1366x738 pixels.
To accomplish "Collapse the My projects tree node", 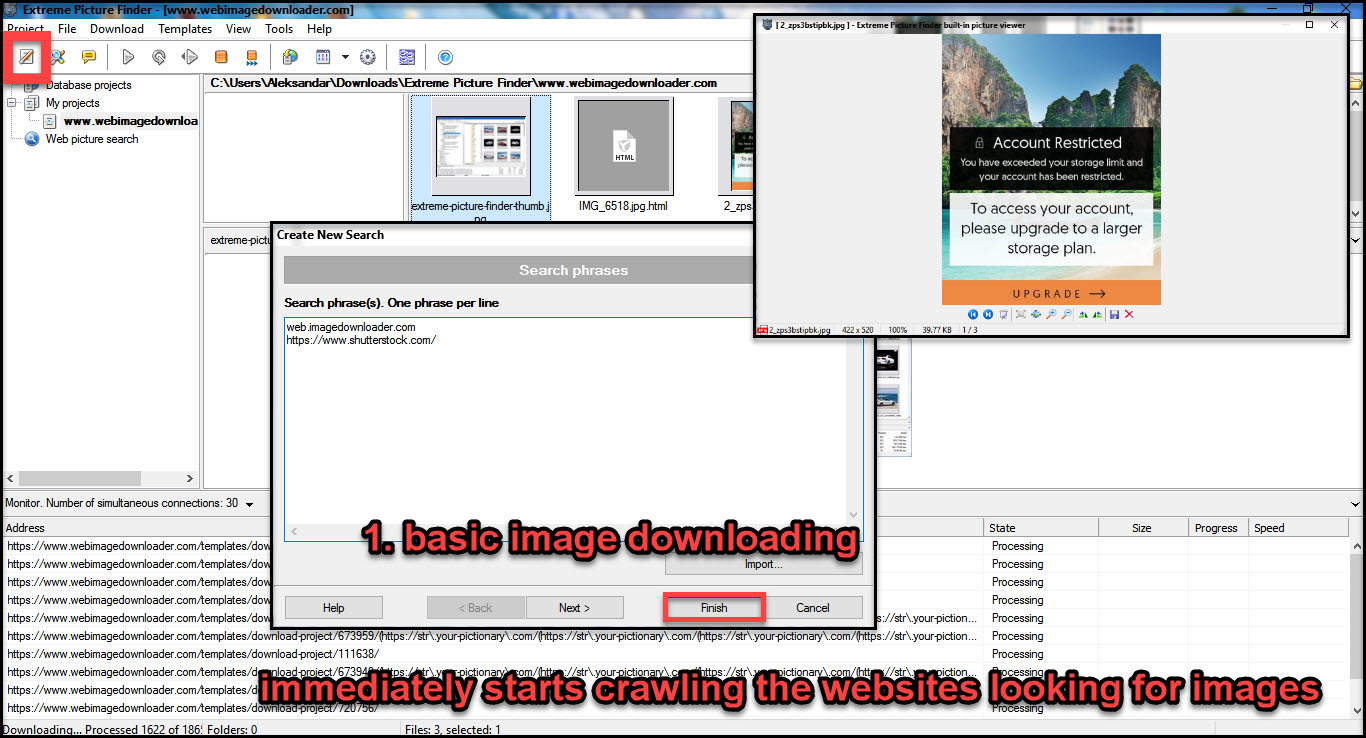I will pyautogui.click(x=12, y=103).
